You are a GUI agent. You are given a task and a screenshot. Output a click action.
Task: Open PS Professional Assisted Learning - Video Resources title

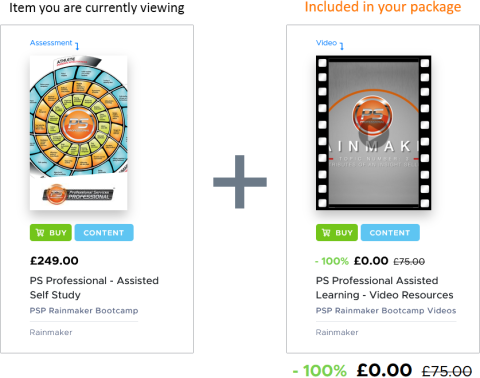[x=385, y=288]
